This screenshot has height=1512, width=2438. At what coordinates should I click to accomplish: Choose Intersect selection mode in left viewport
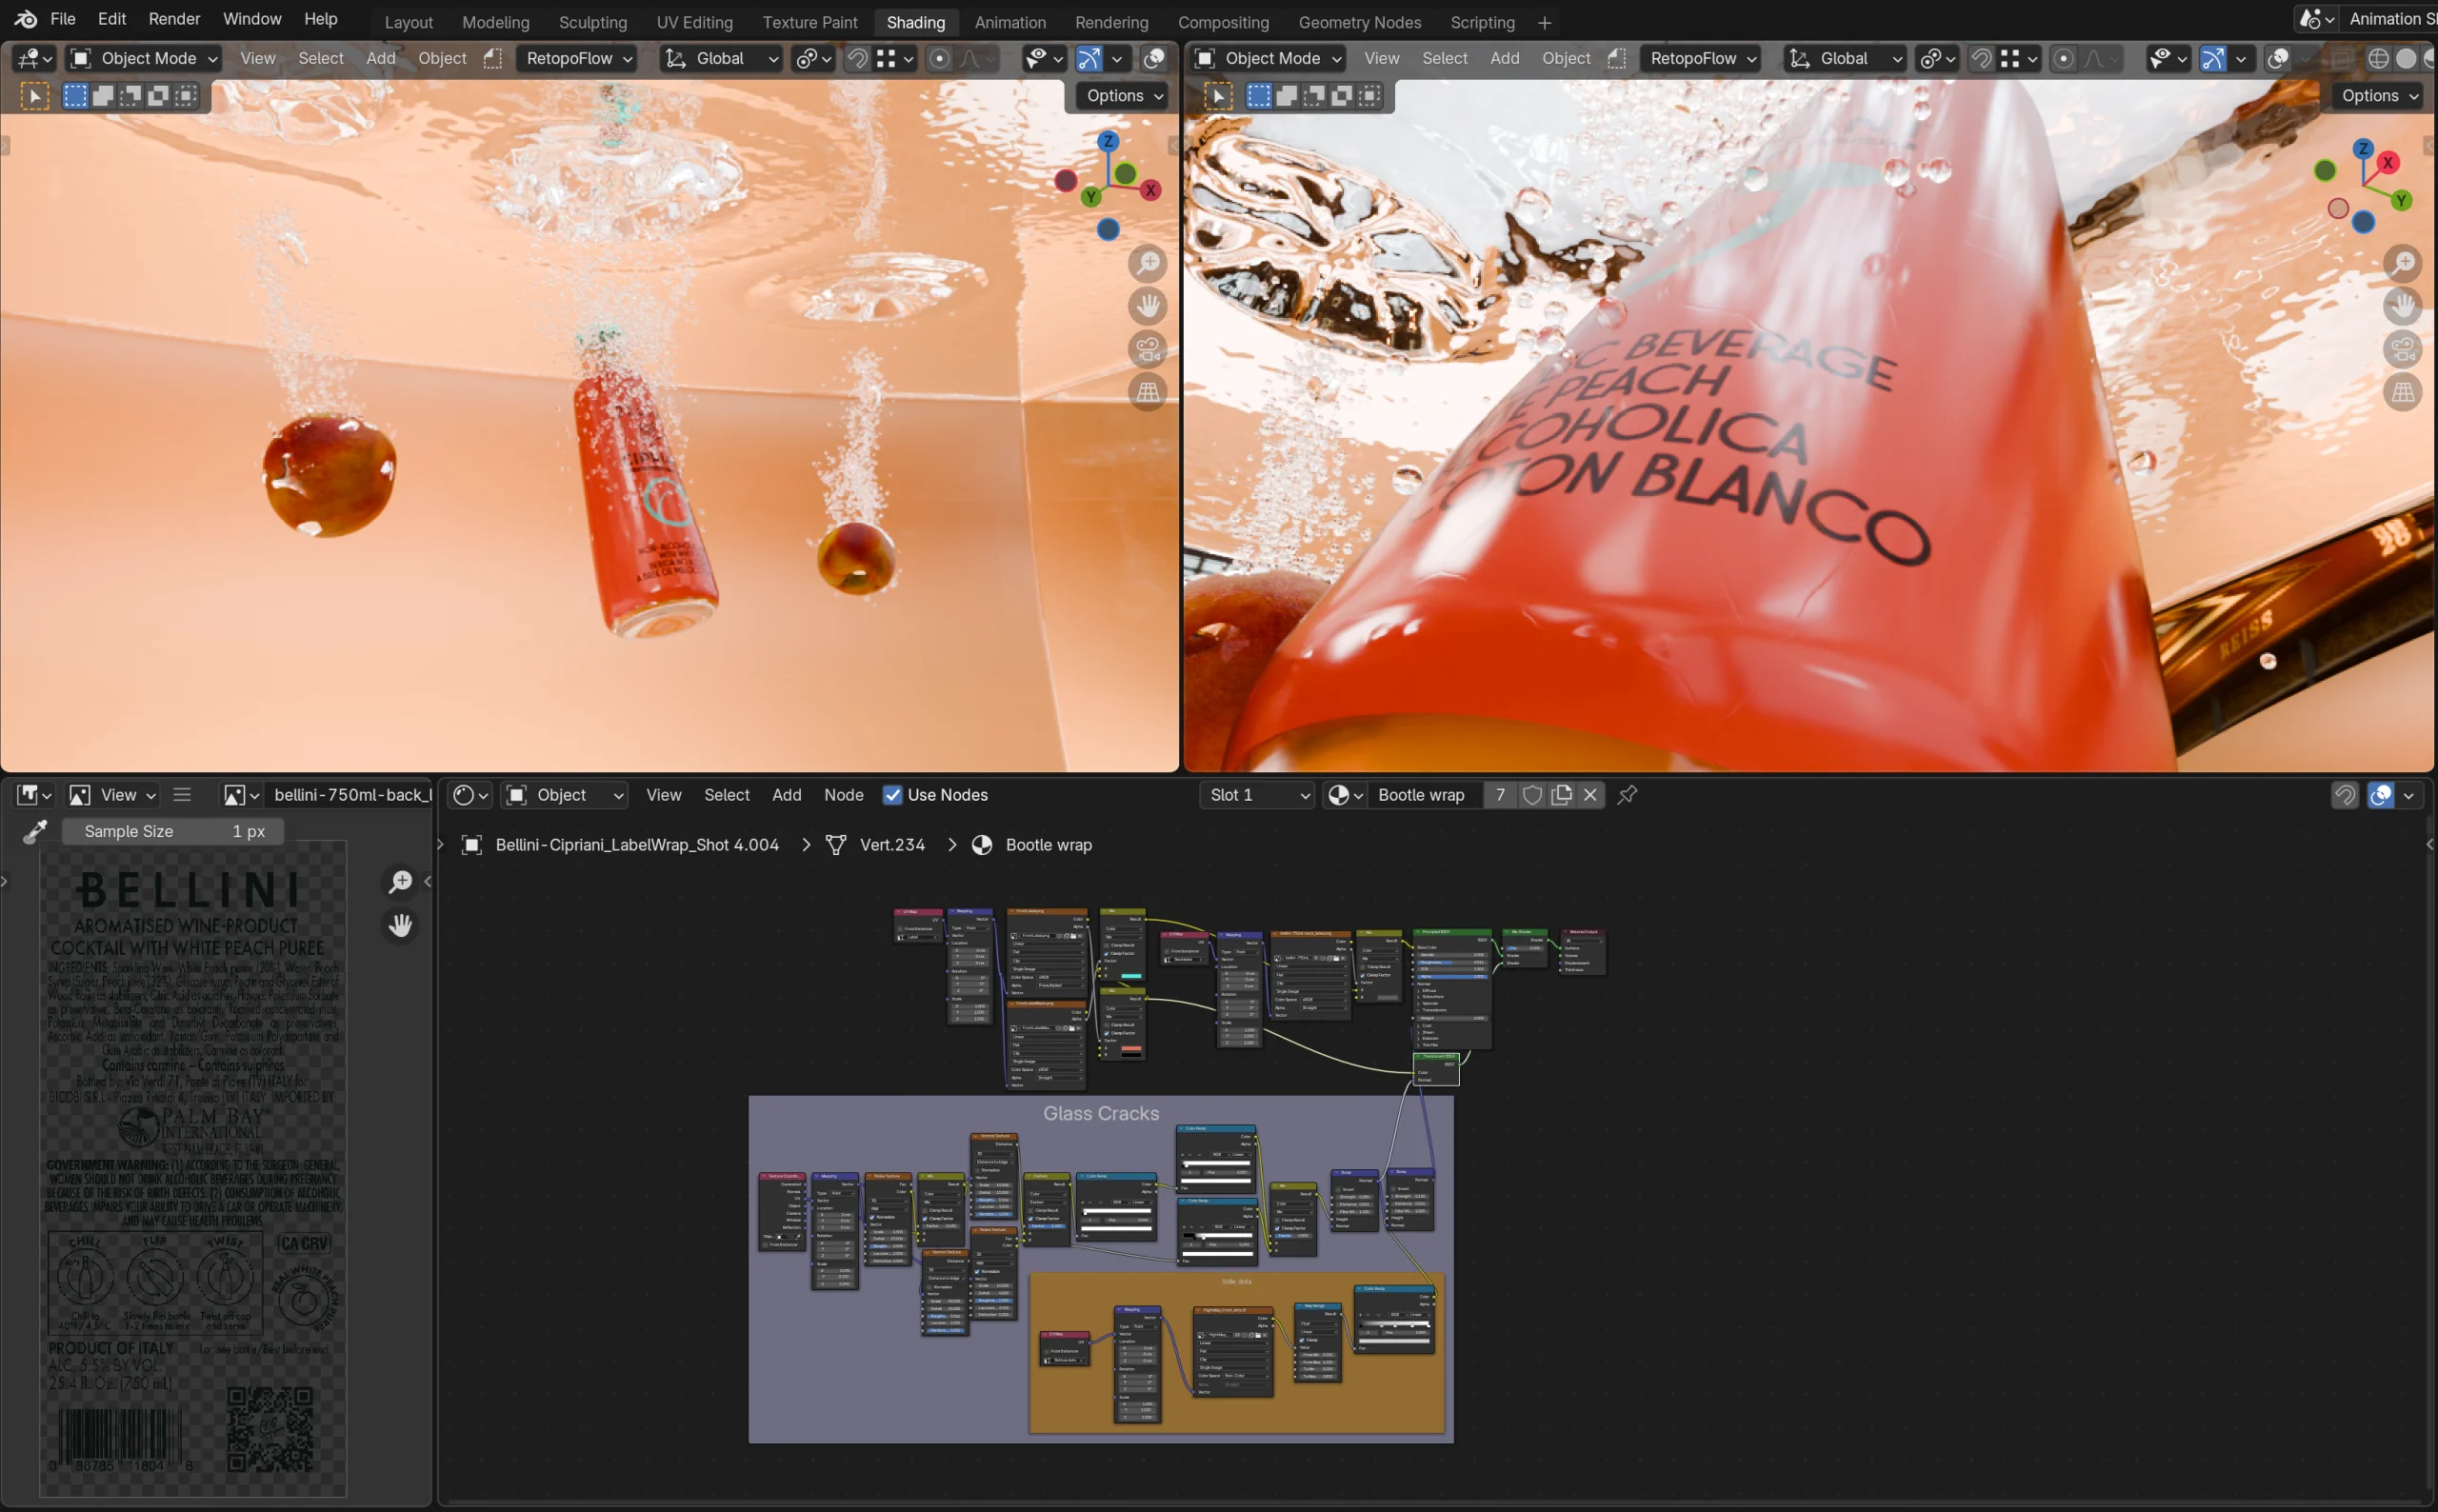point(186,96)
